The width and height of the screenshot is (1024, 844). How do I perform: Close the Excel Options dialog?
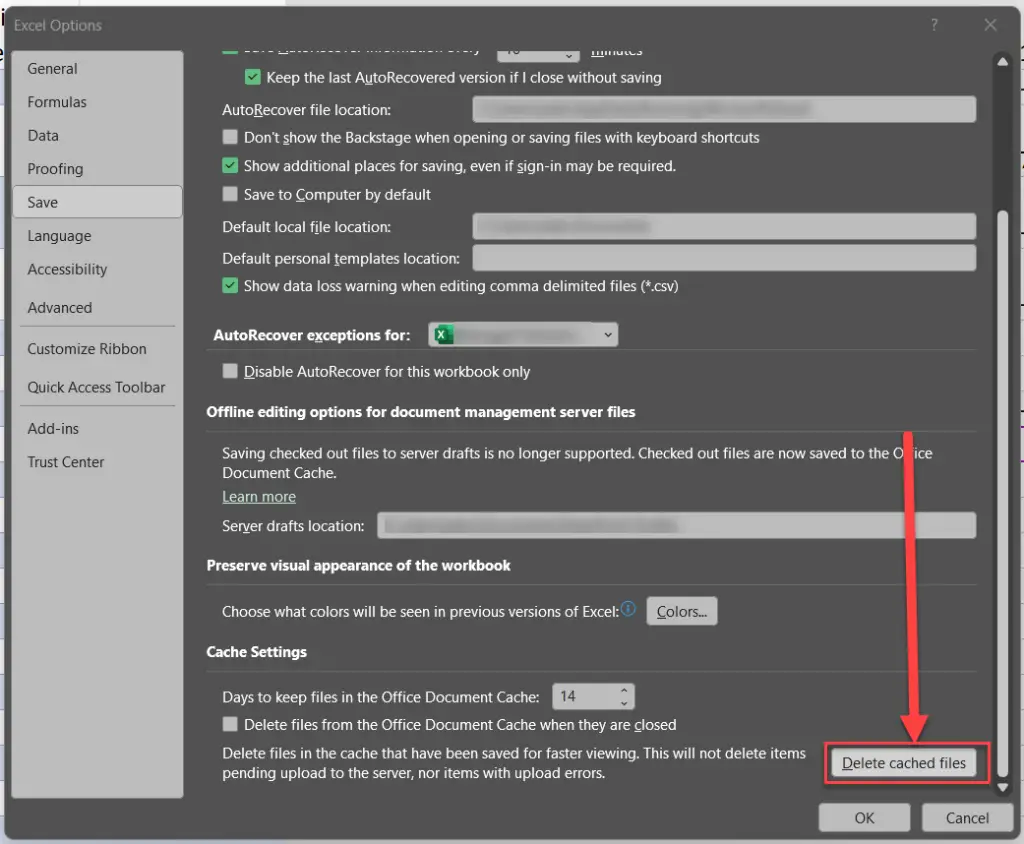coord(990,25)
